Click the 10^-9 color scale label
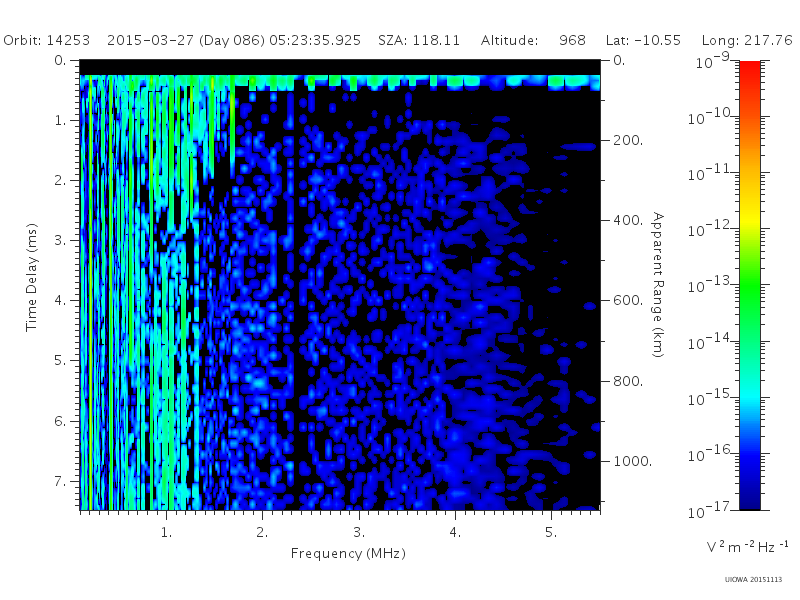 point(713,61)
